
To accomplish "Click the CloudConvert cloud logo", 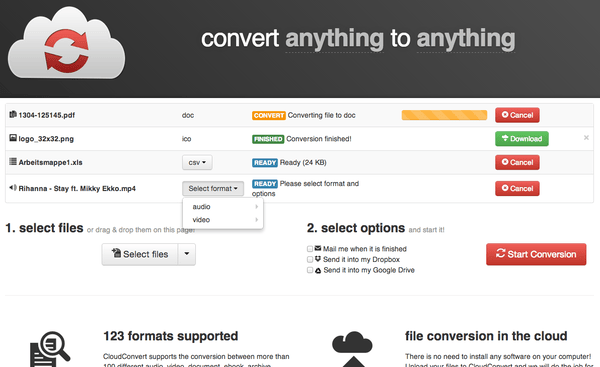I will coord(67,43).
